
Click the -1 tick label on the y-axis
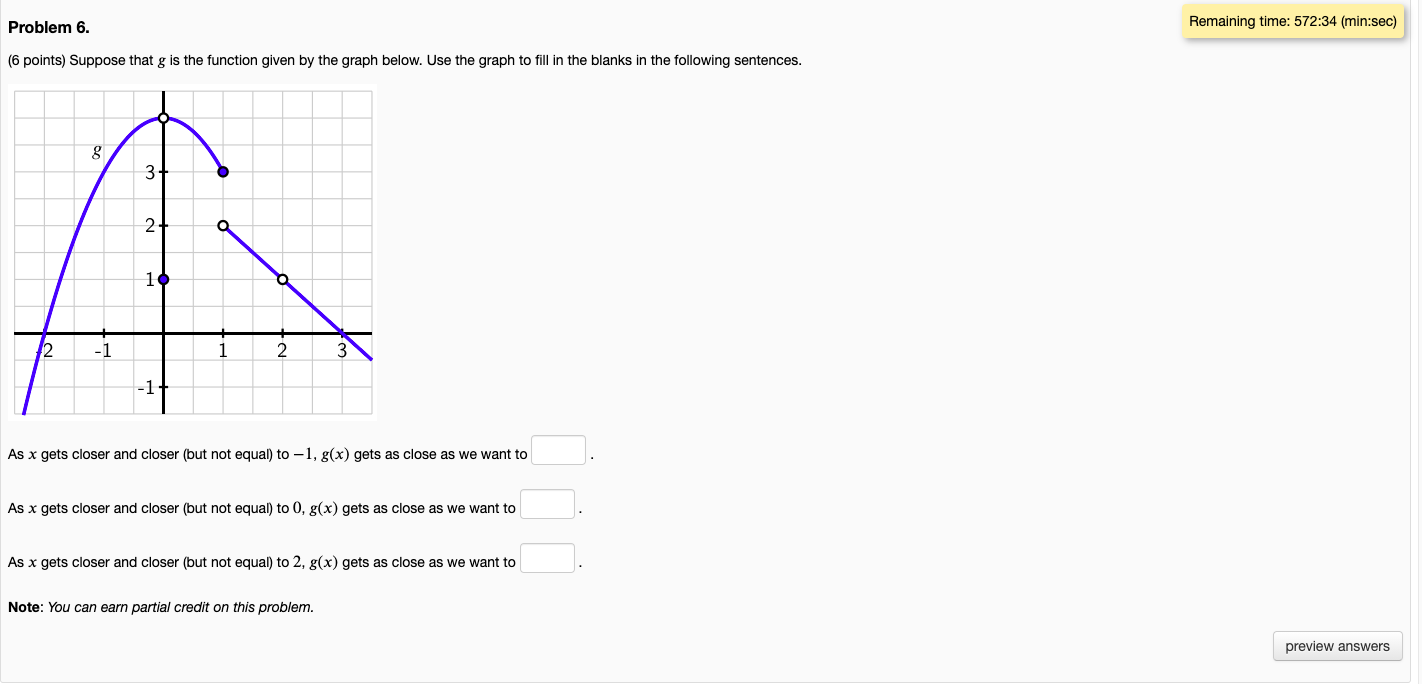(x=147, y=387)
